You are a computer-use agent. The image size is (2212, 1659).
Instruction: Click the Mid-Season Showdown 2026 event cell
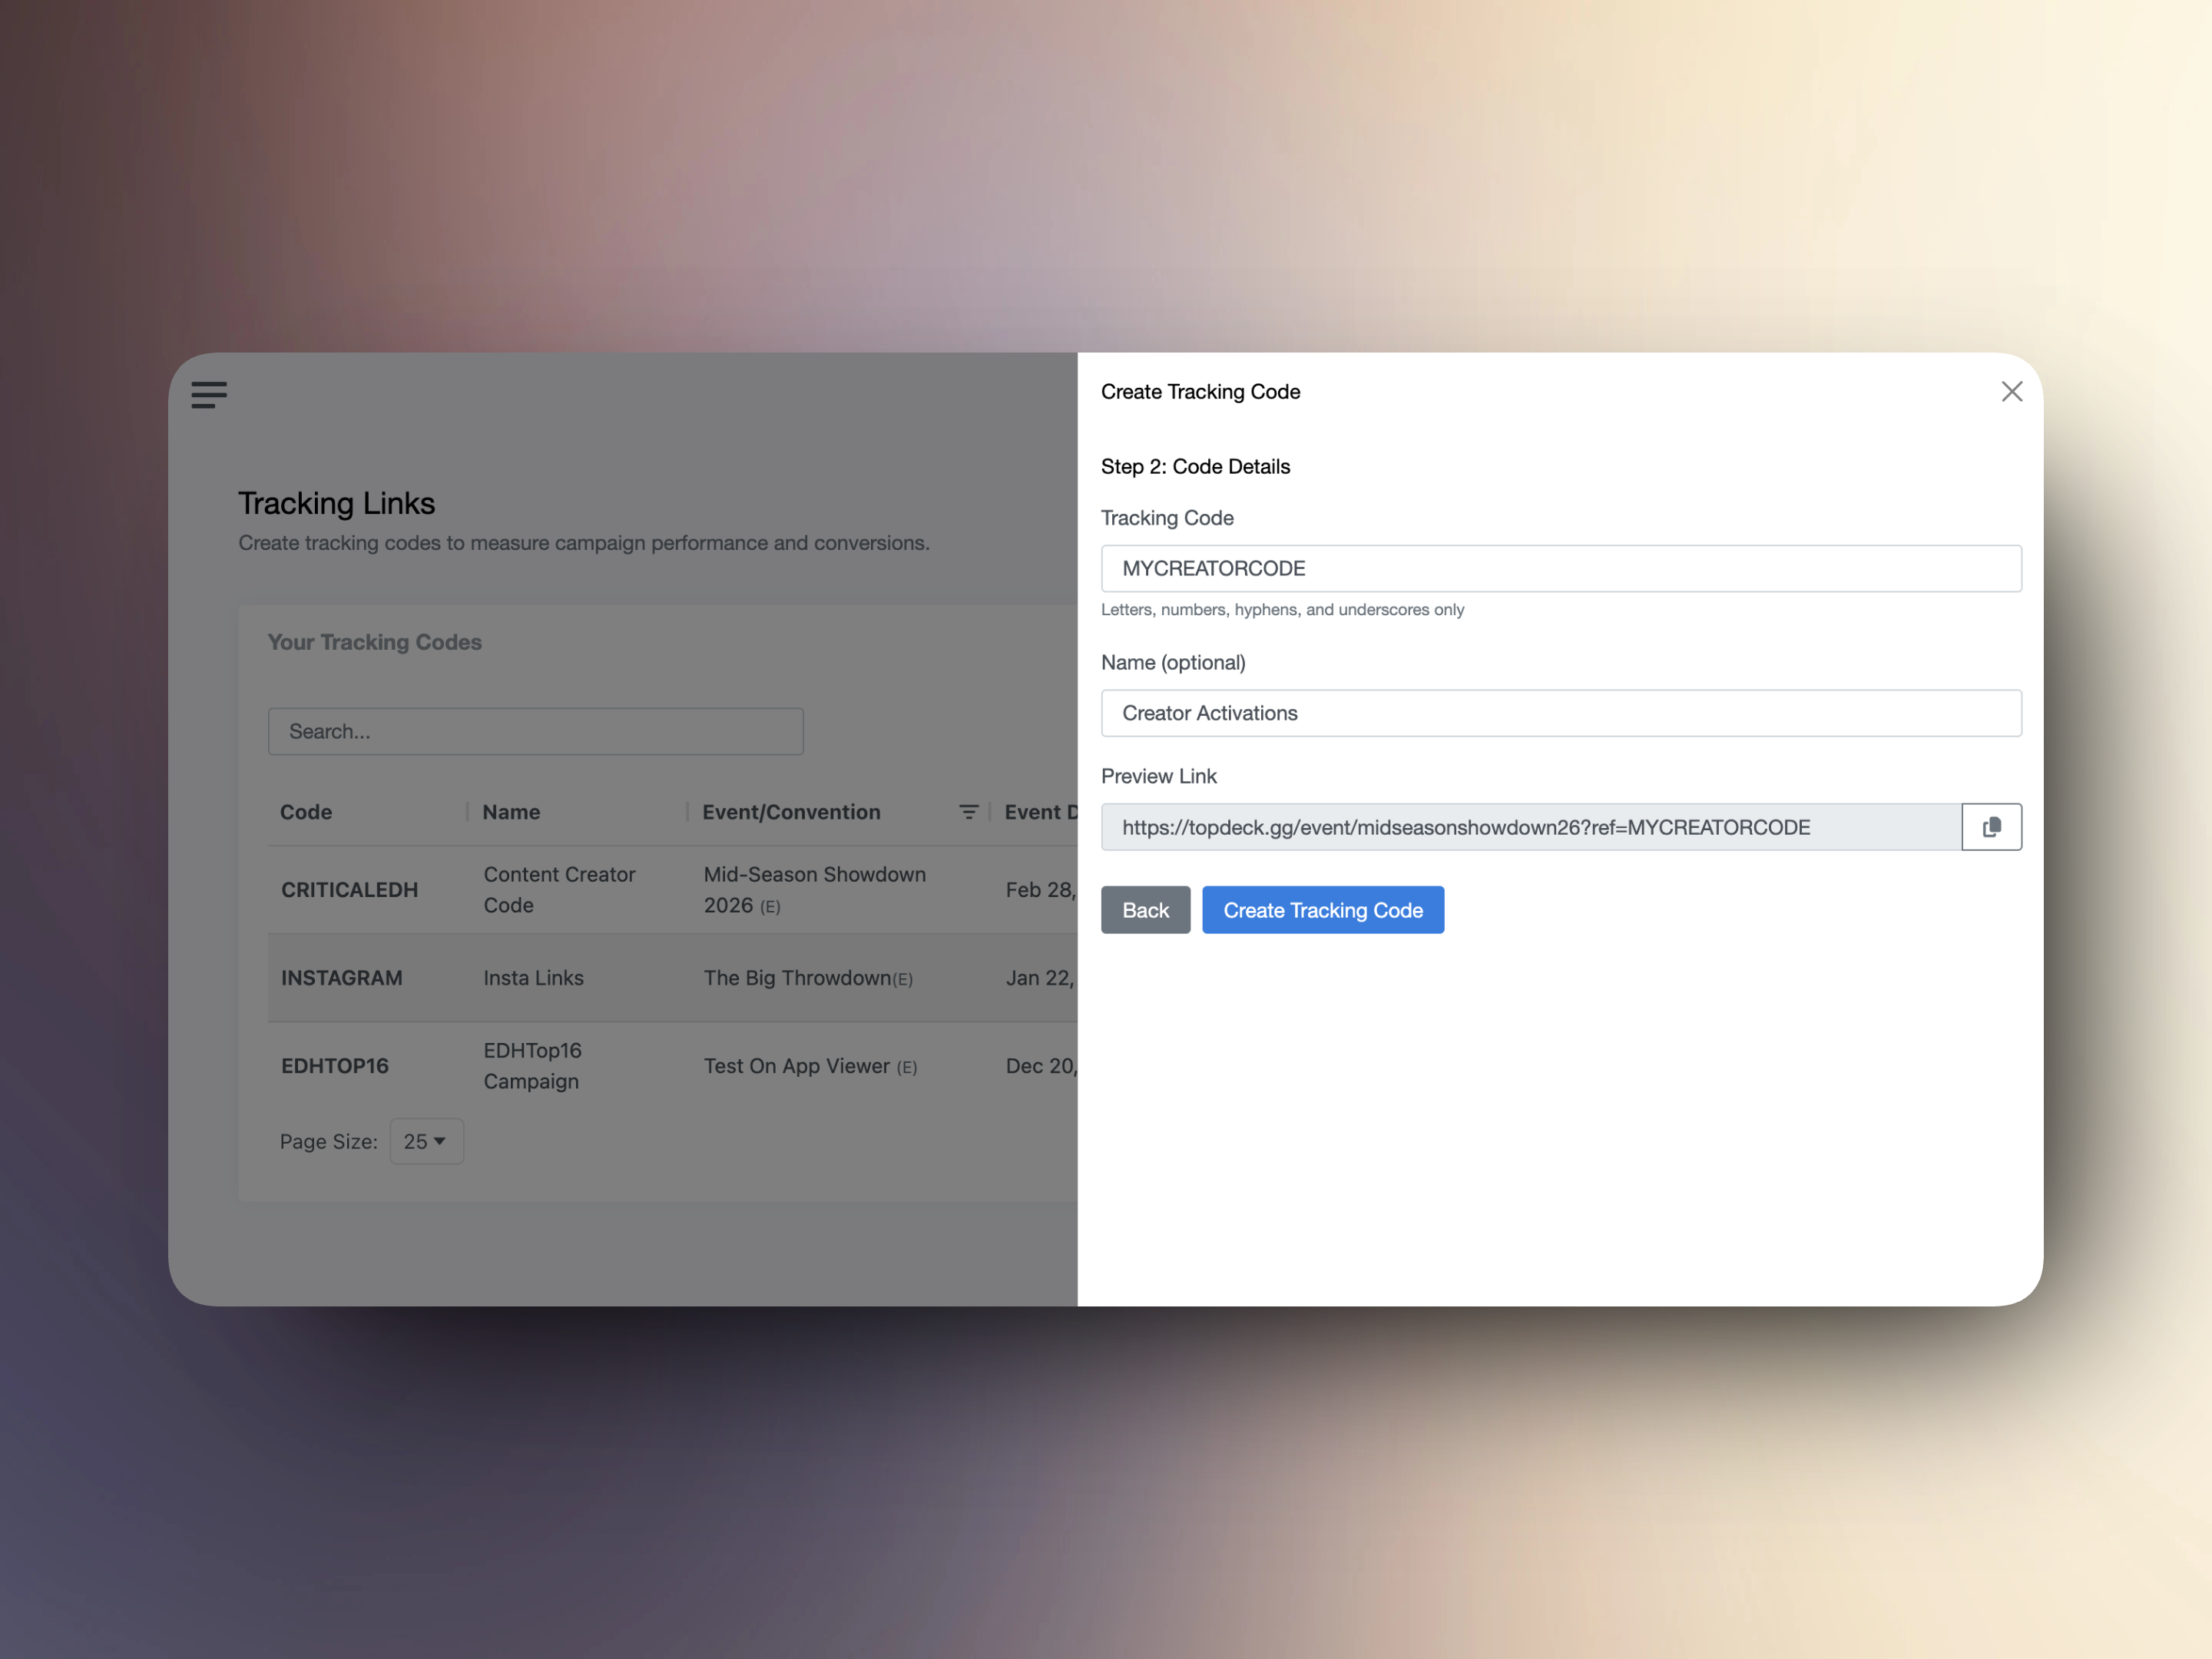click(814, 889)
